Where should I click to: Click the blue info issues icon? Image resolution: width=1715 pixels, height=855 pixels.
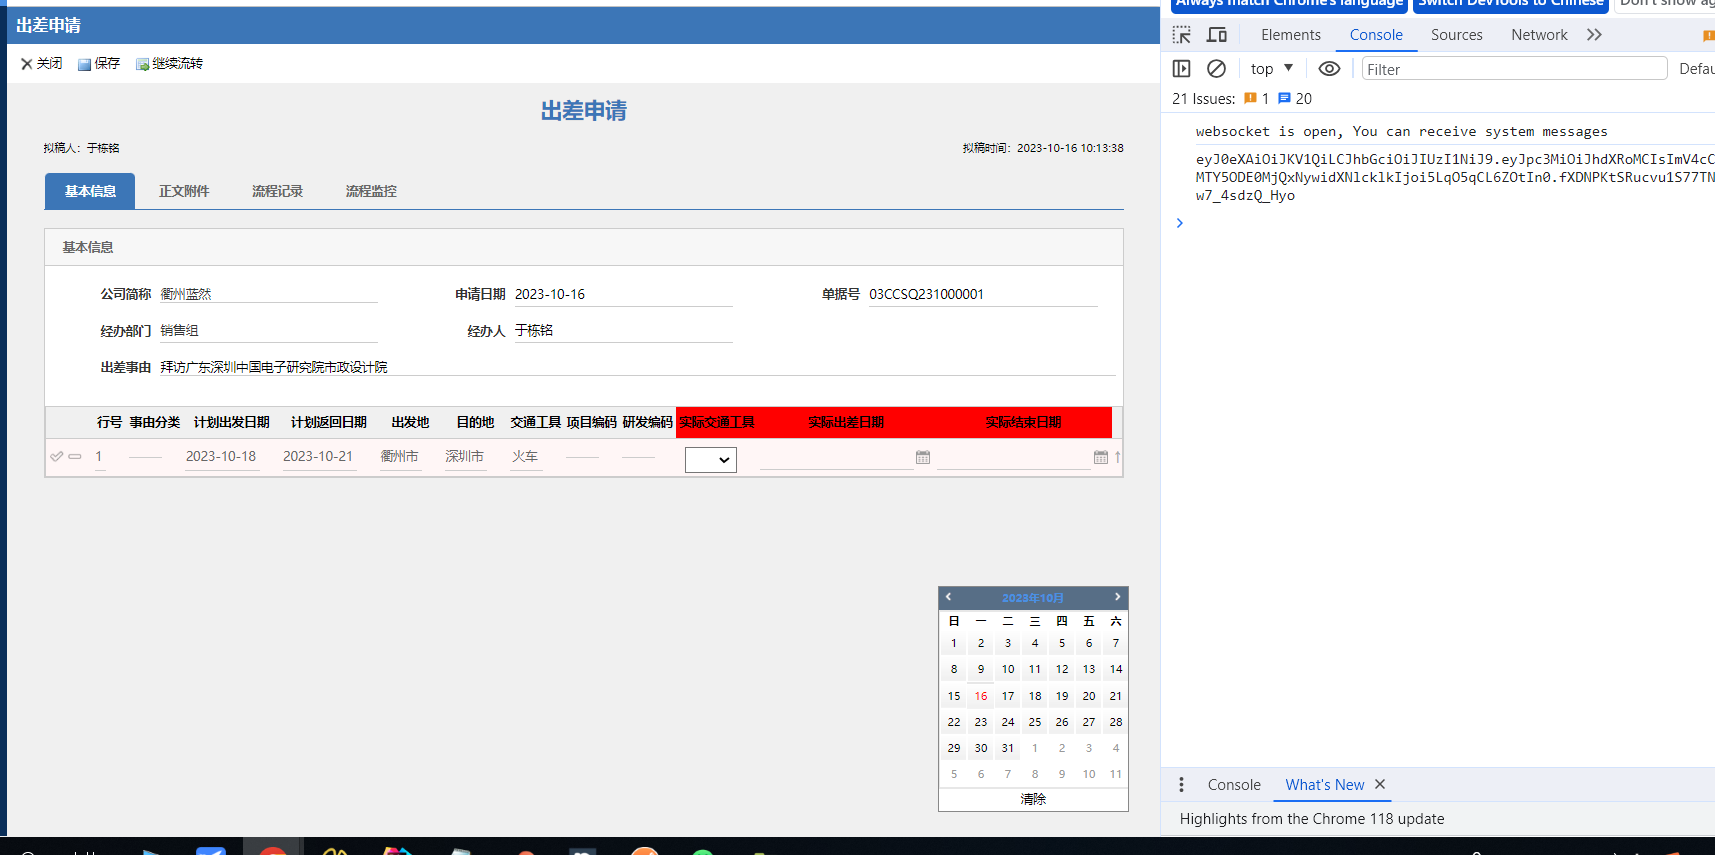point(1284,98)
